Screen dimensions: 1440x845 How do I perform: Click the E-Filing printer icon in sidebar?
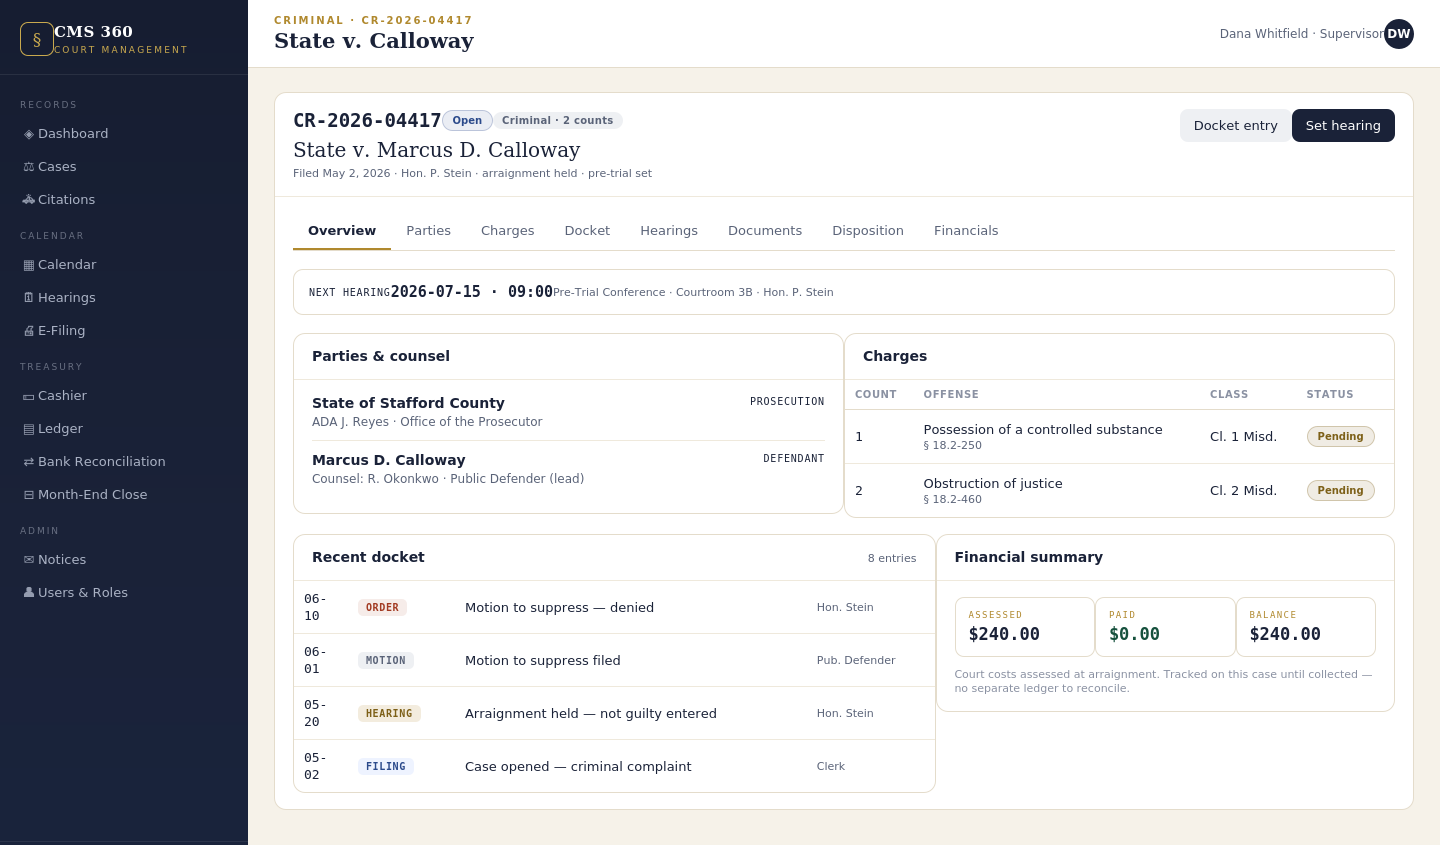point(29,331)
